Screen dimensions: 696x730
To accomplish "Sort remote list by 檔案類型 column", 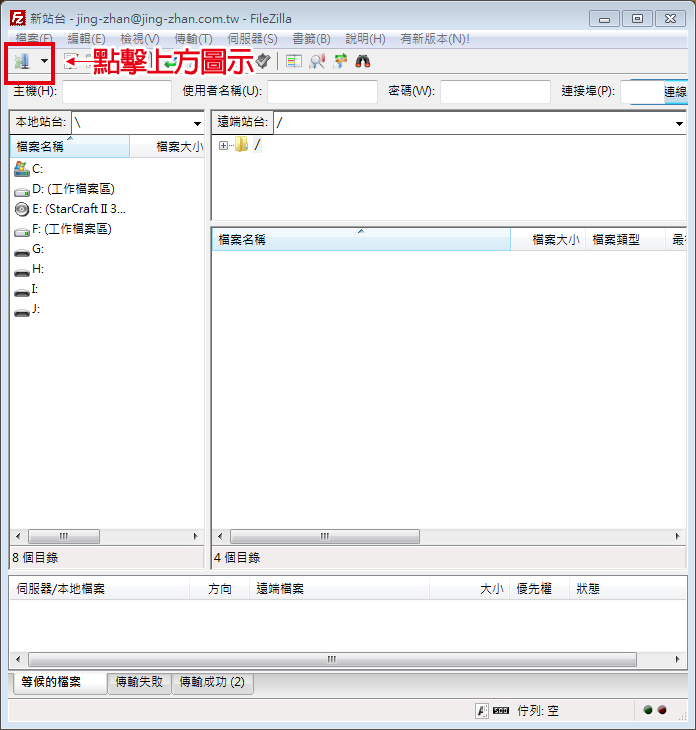I will (625, 240).
